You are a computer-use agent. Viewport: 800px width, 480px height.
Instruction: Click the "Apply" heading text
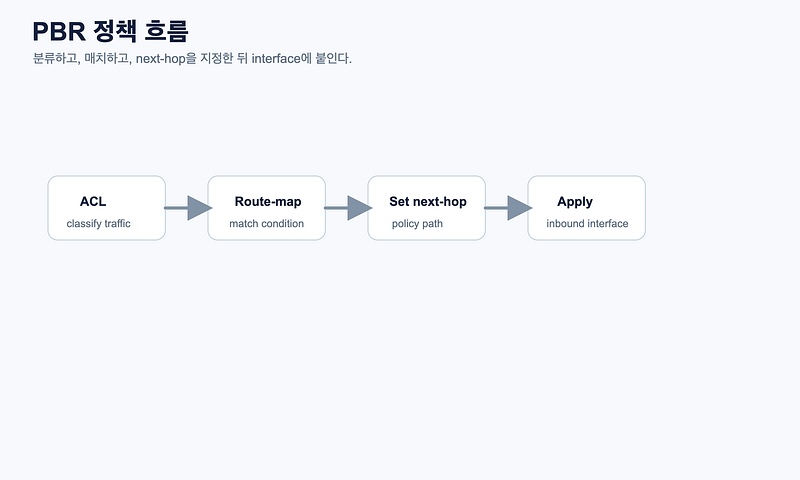point(575,202)
